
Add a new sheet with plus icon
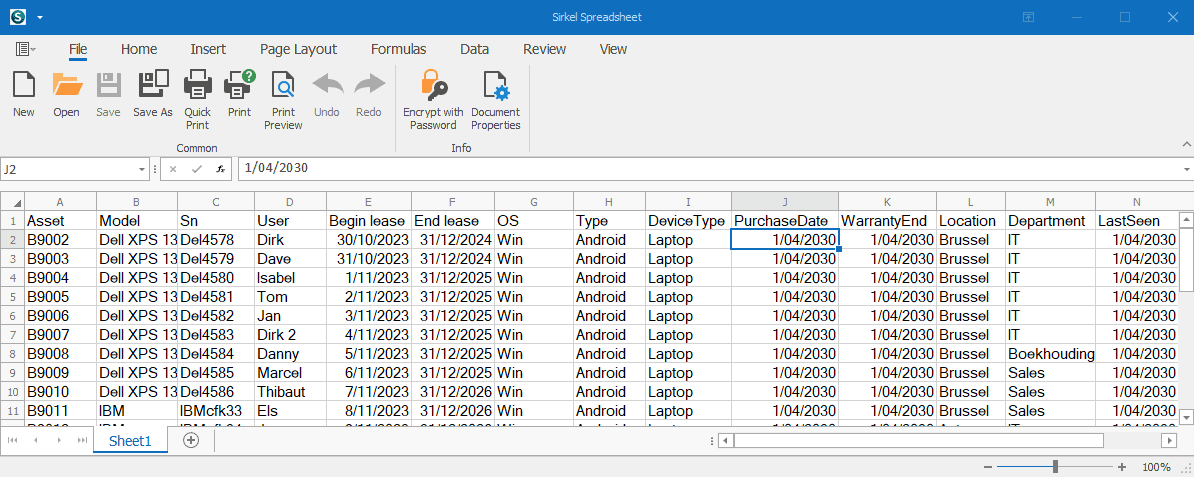191,440
